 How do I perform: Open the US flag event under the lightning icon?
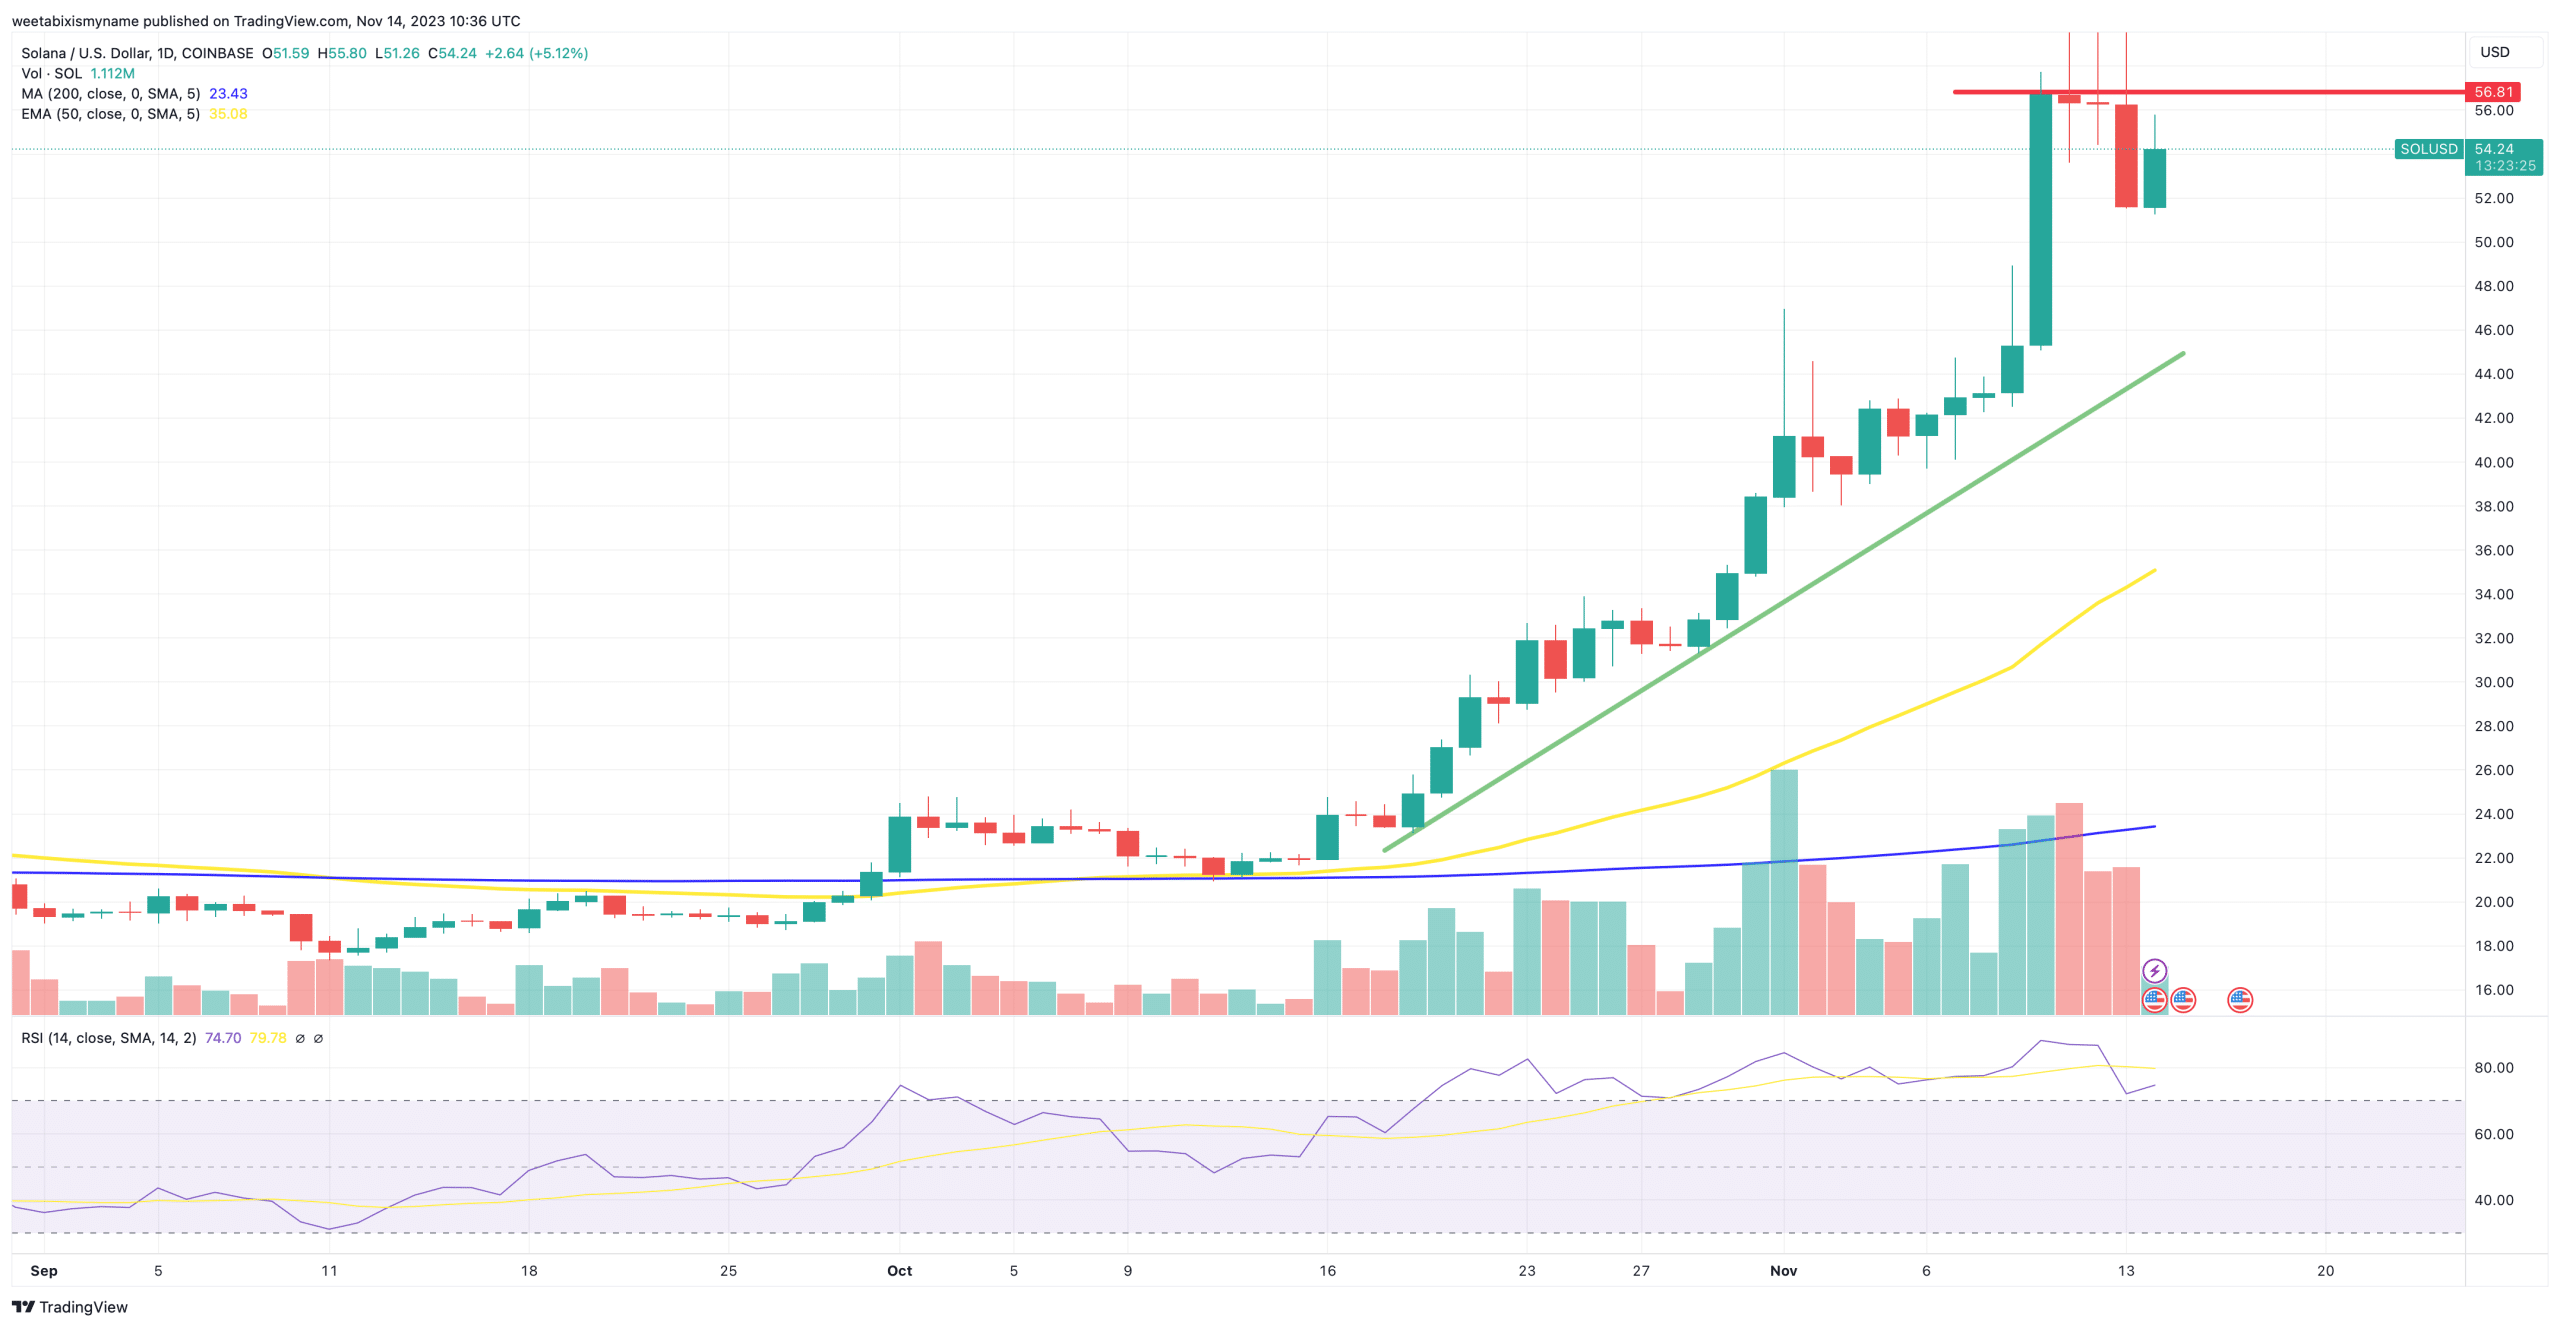[2154, 999]
